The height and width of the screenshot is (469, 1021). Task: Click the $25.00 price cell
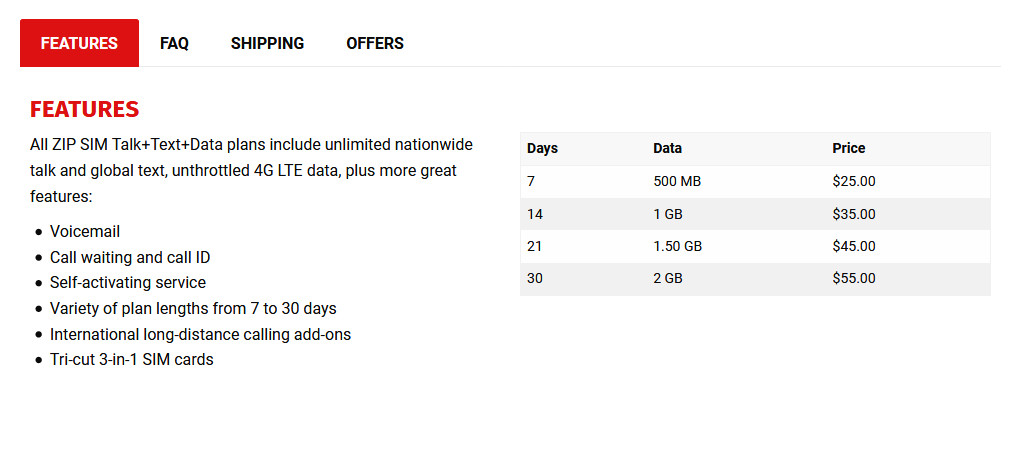pos(854,182)
